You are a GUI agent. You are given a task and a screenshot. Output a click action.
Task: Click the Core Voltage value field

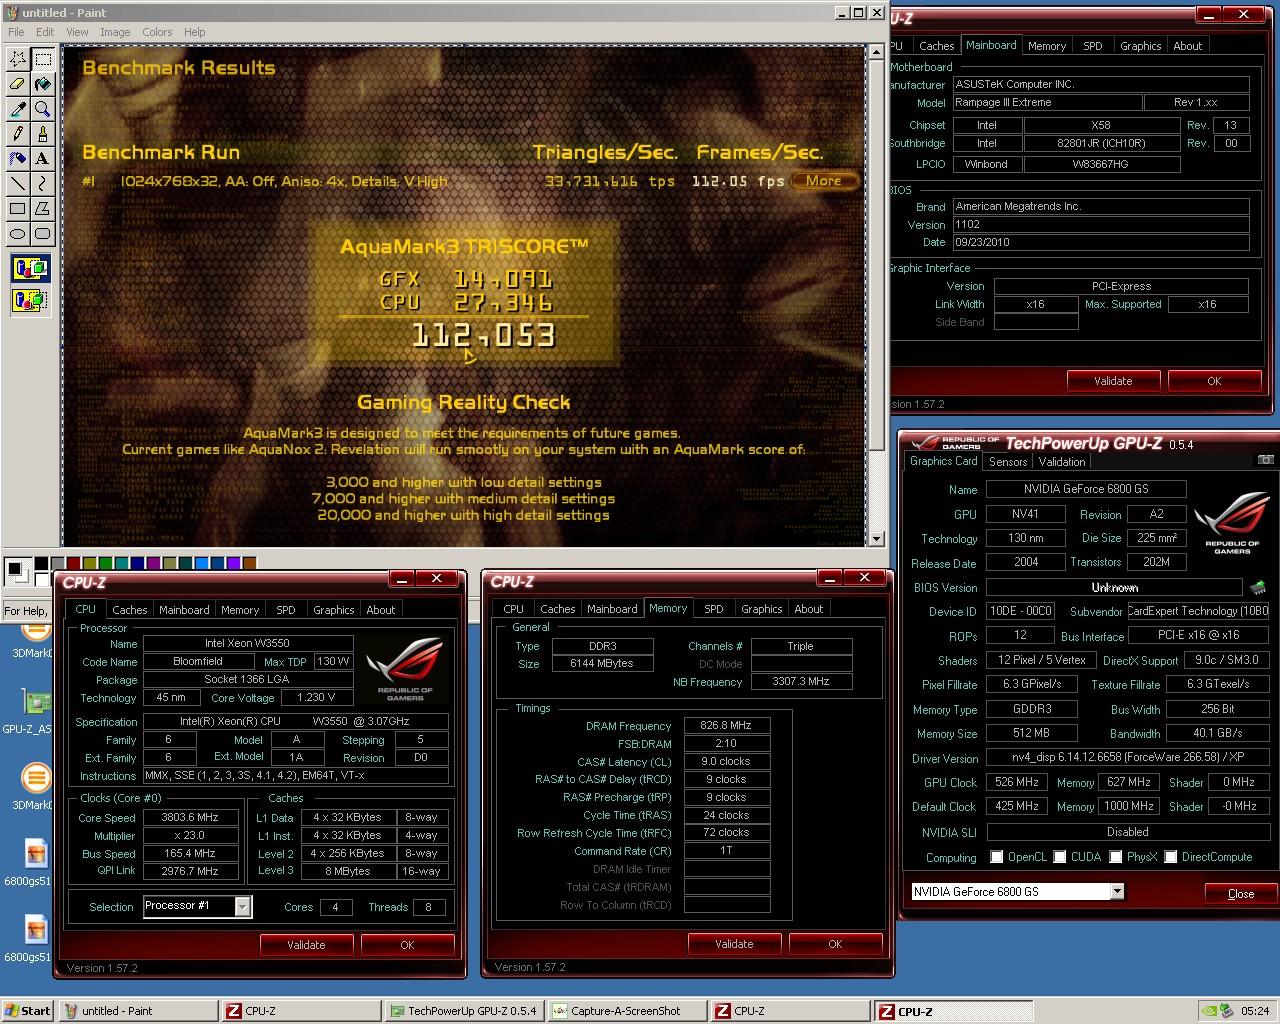coord(317,698)
